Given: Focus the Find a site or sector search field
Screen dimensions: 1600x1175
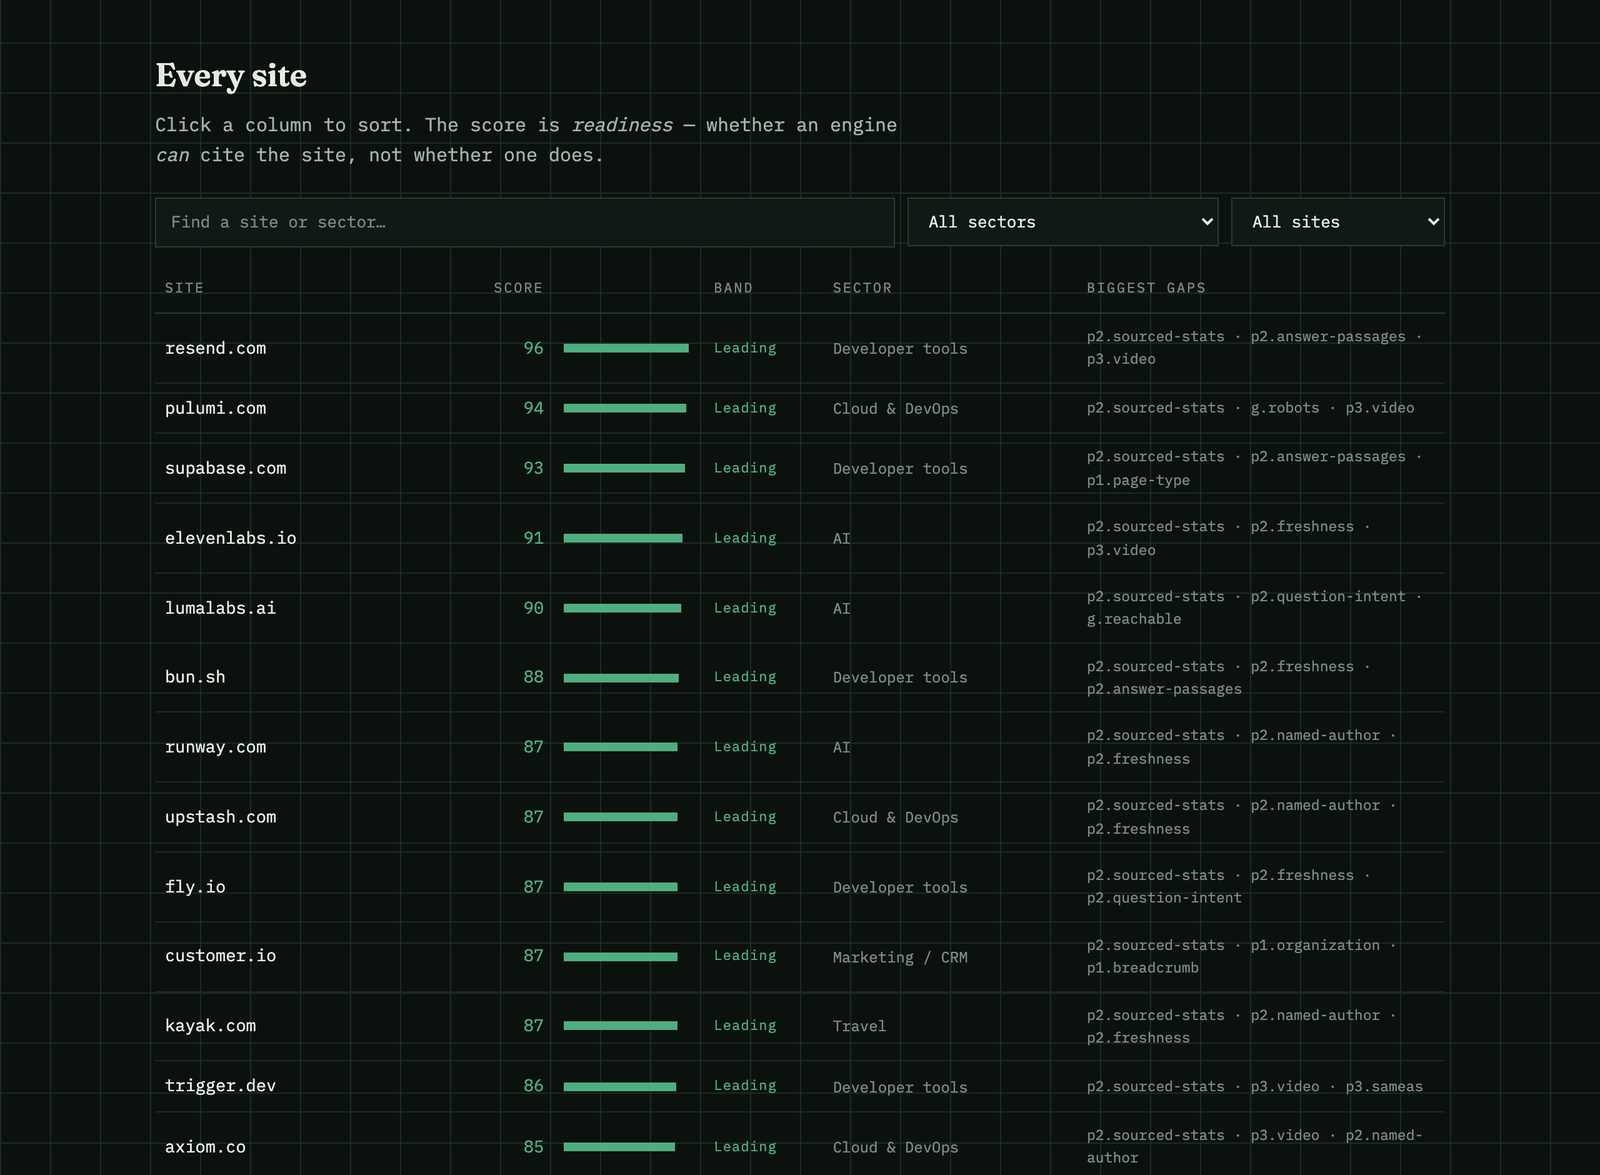Looking at the screenshot, I should [x=525, y=222].
